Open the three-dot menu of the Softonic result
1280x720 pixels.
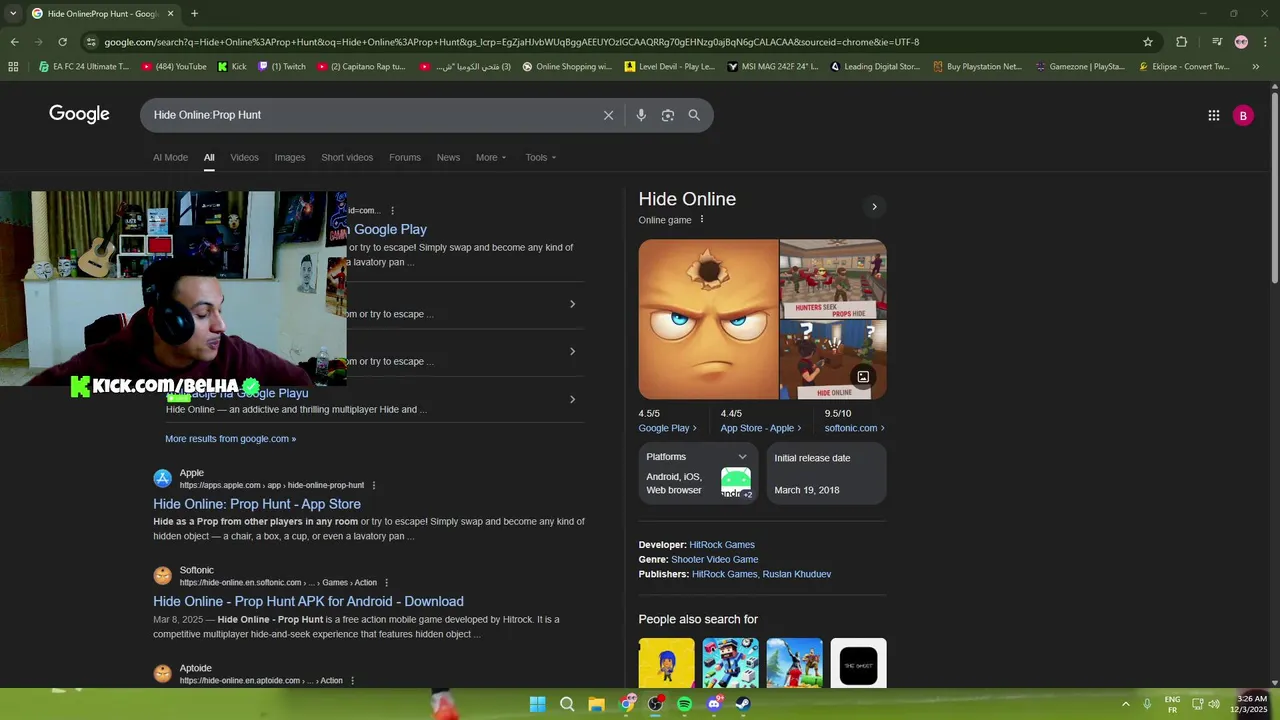(x=386, y=583)
